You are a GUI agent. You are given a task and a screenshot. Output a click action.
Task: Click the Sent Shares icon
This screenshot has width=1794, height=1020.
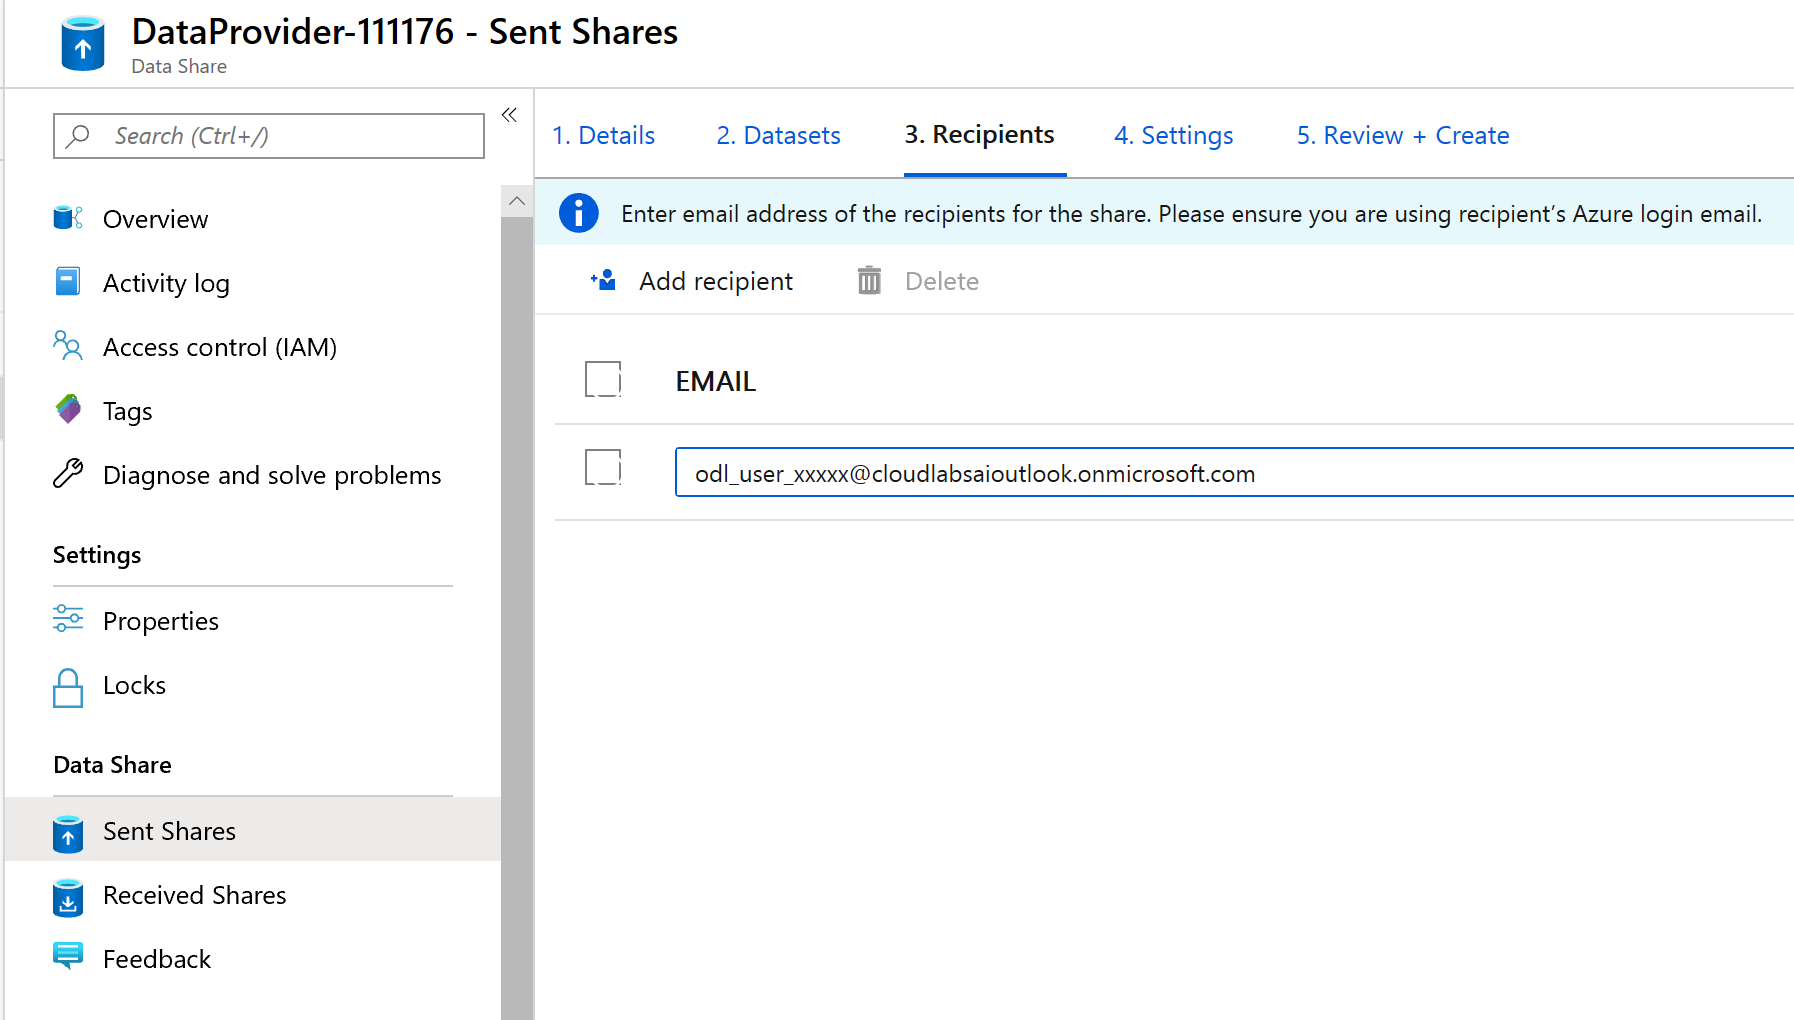68,834
